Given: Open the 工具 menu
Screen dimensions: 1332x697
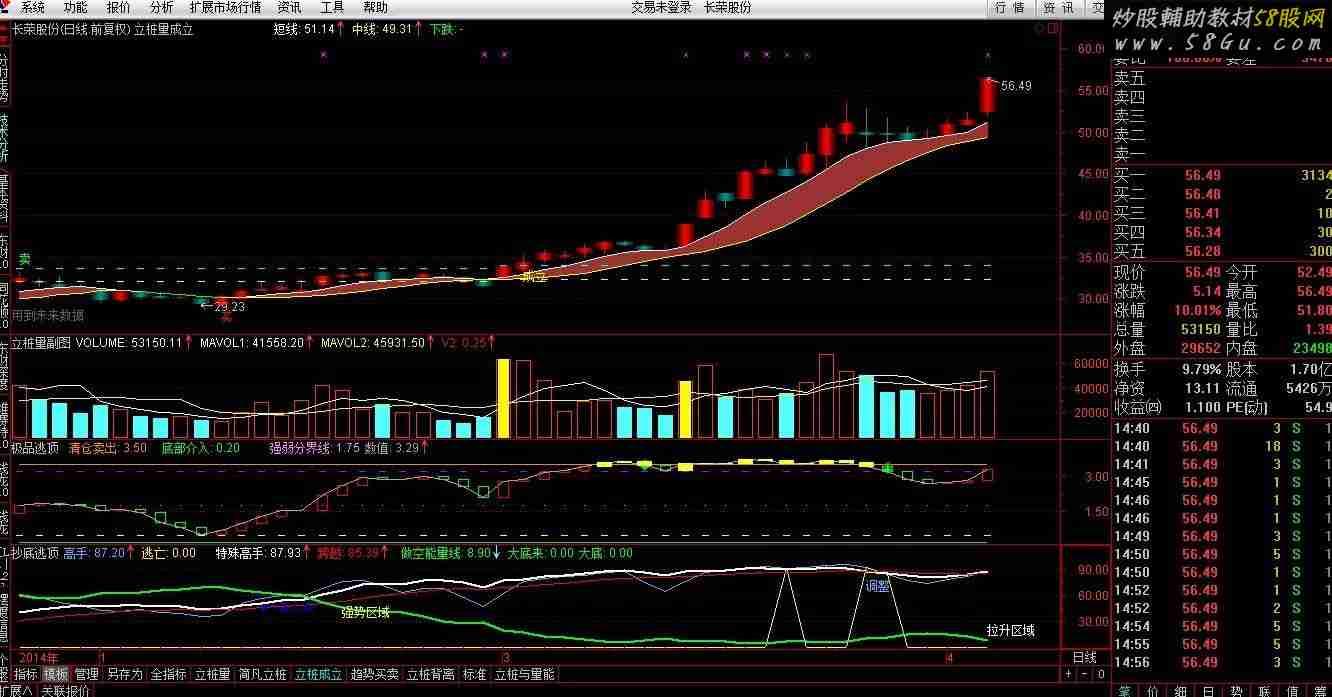Looking at the screenshot, I should click(333, 7).
